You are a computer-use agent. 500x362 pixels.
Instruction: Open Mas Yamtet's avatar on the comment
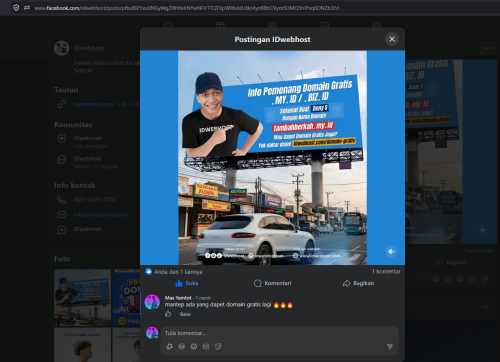[x=152, y=302]
